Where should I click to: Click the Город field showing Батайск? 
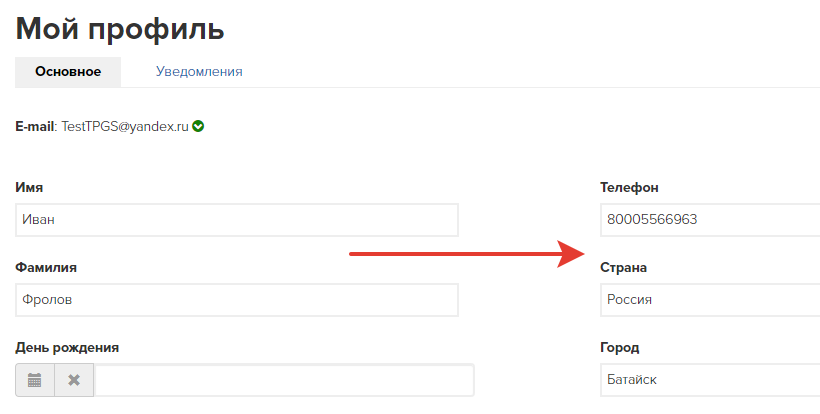pos(710,380)
